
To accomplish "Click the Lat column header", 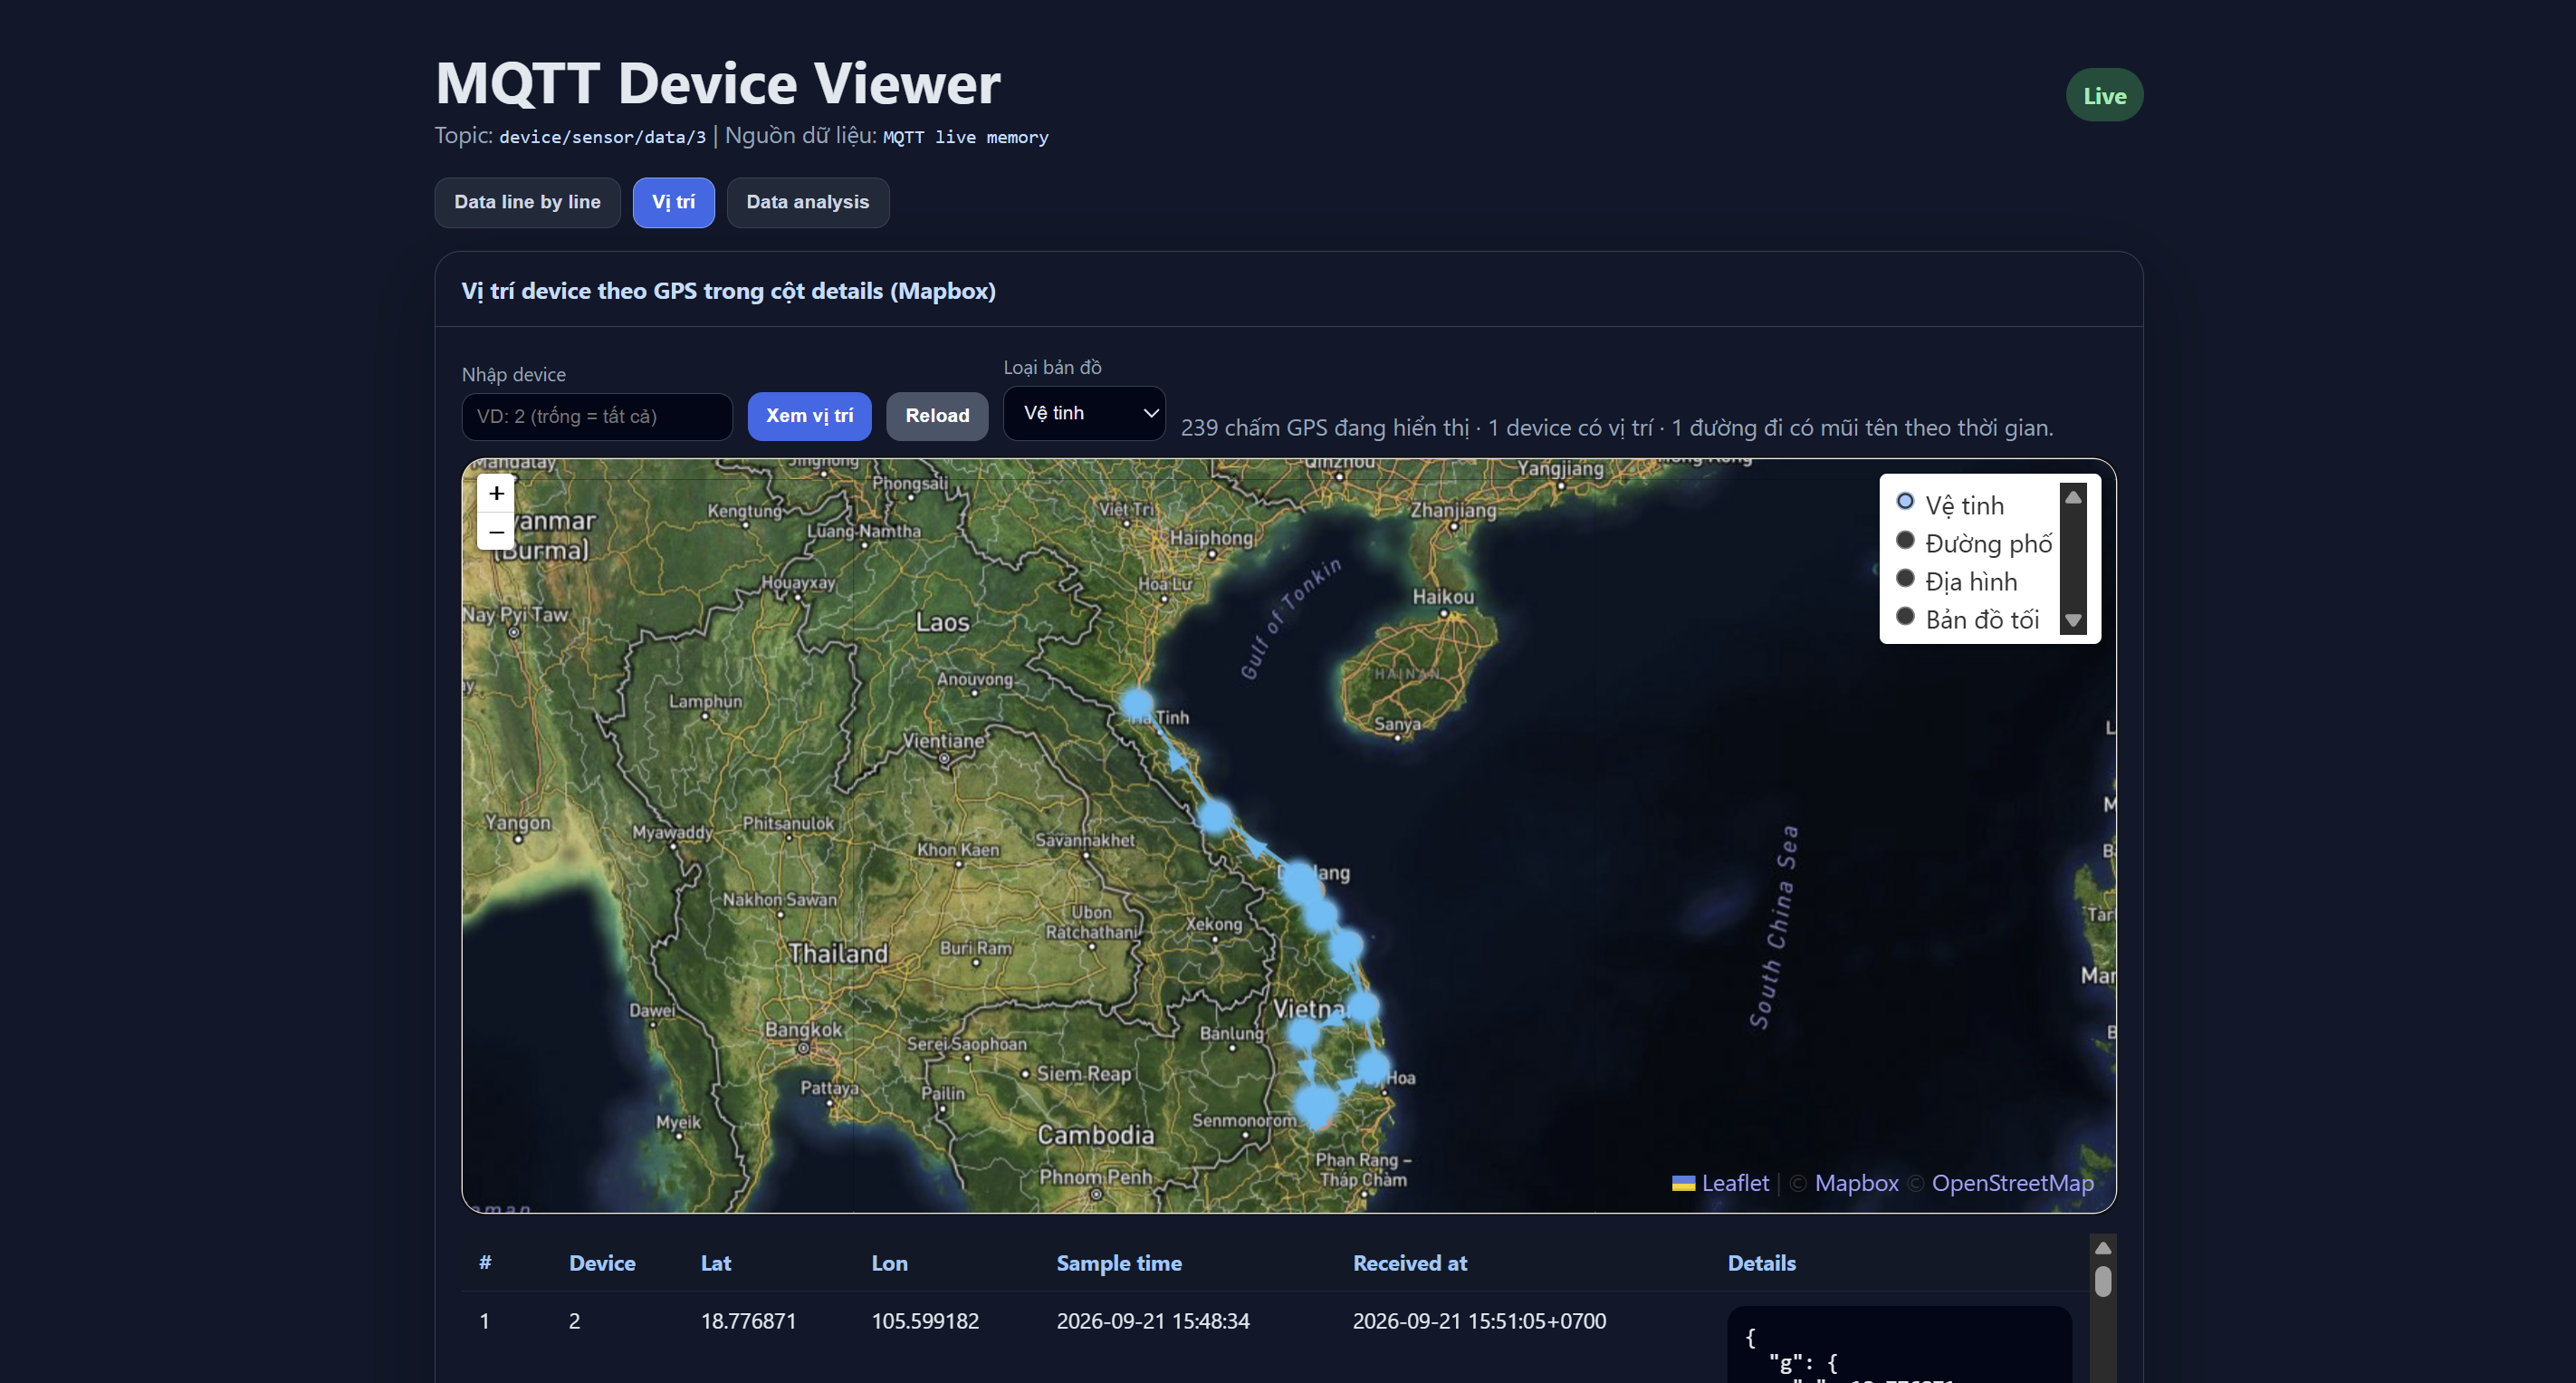I will tap(715, 1263).
